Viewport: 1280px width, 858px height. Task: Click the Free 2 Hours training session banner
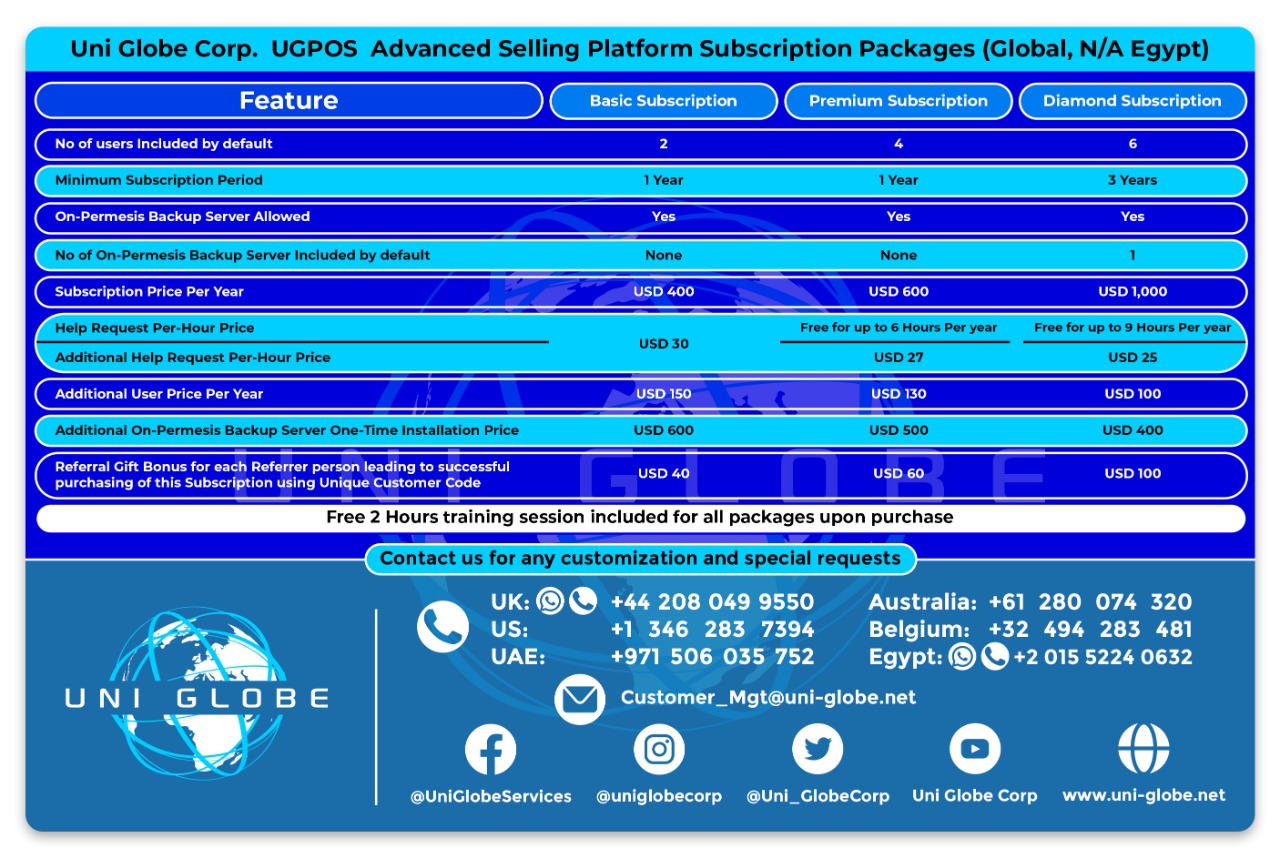(641, 517)
